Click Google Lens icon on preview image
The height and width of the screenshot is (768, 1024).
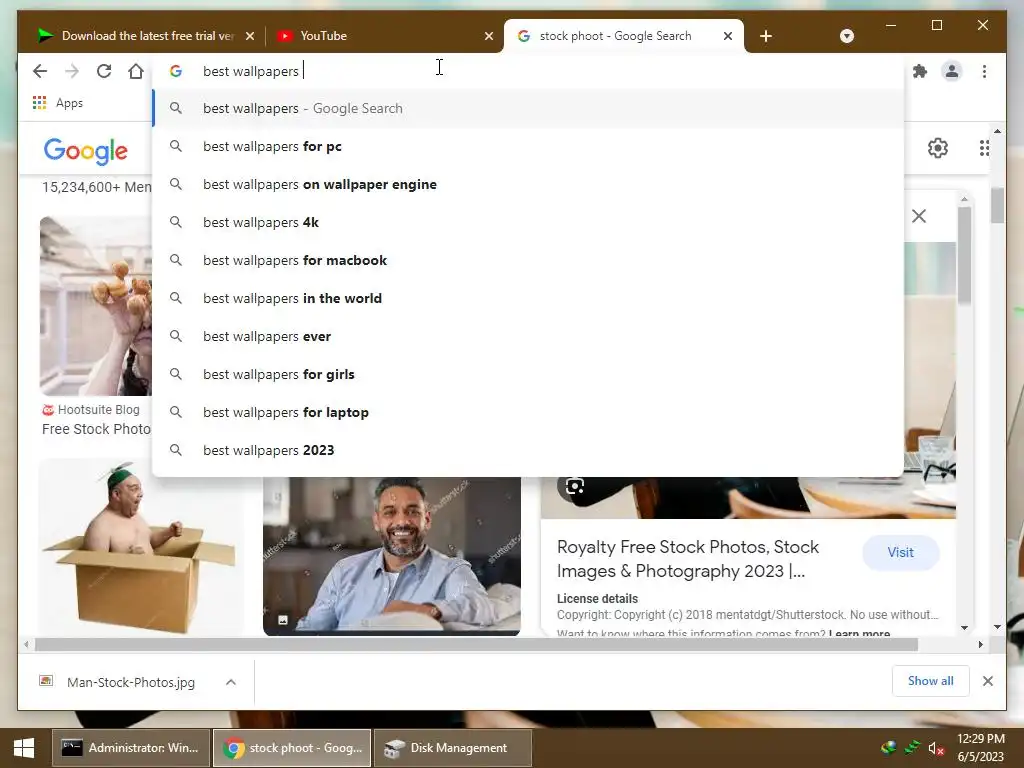575,486
